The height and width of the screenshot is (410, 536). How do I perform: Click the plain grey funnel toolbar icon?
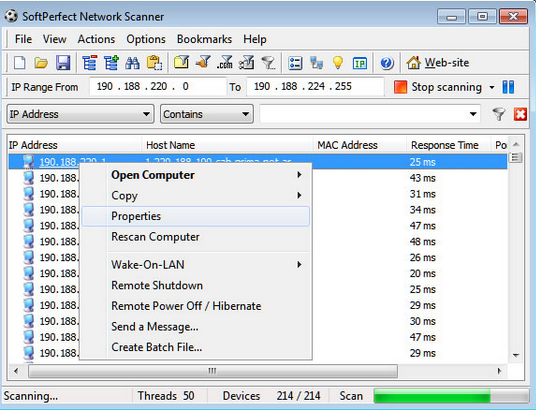tap(268, 63)
